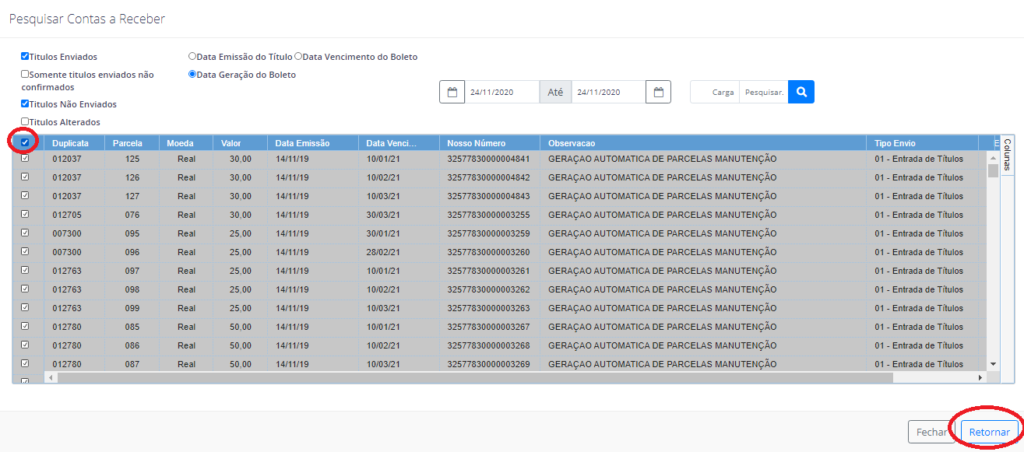This screenshot has width=1024, height=452.
Task: Focus the start date field 24/11/2020
Action: (502, 92)
